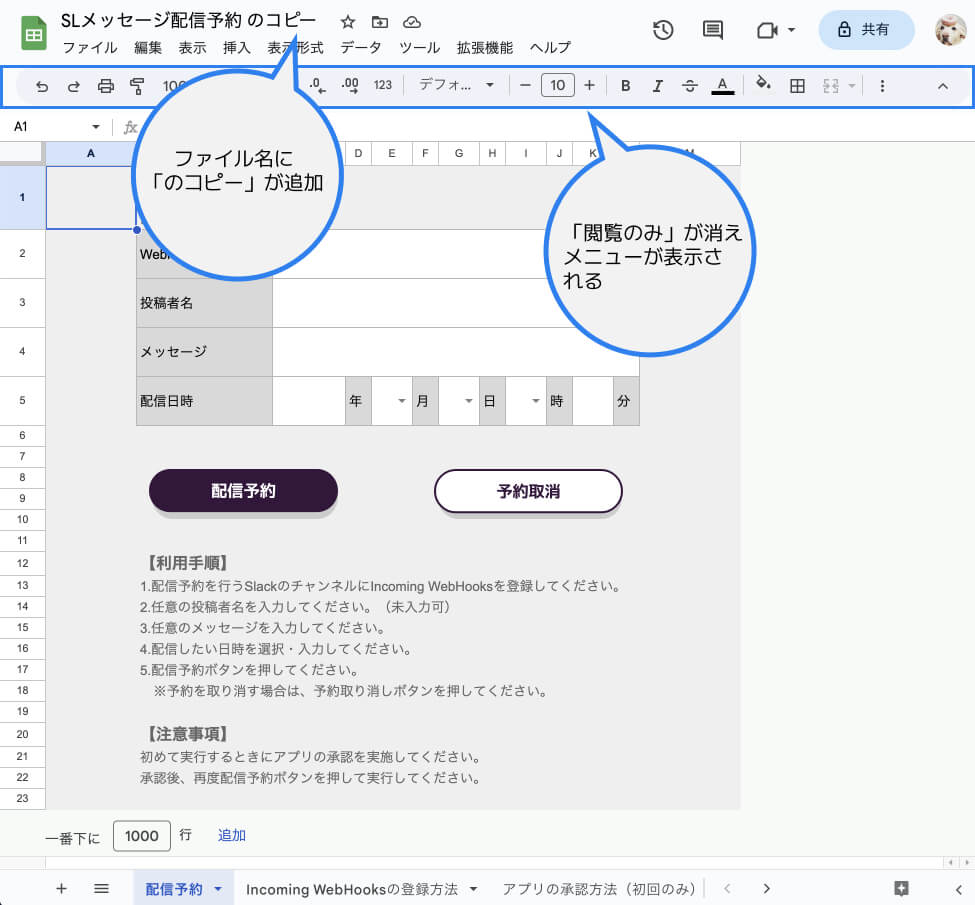
Task: Expand merge cells options arrow
Action: pyautogui.click(x=852, y=86)
